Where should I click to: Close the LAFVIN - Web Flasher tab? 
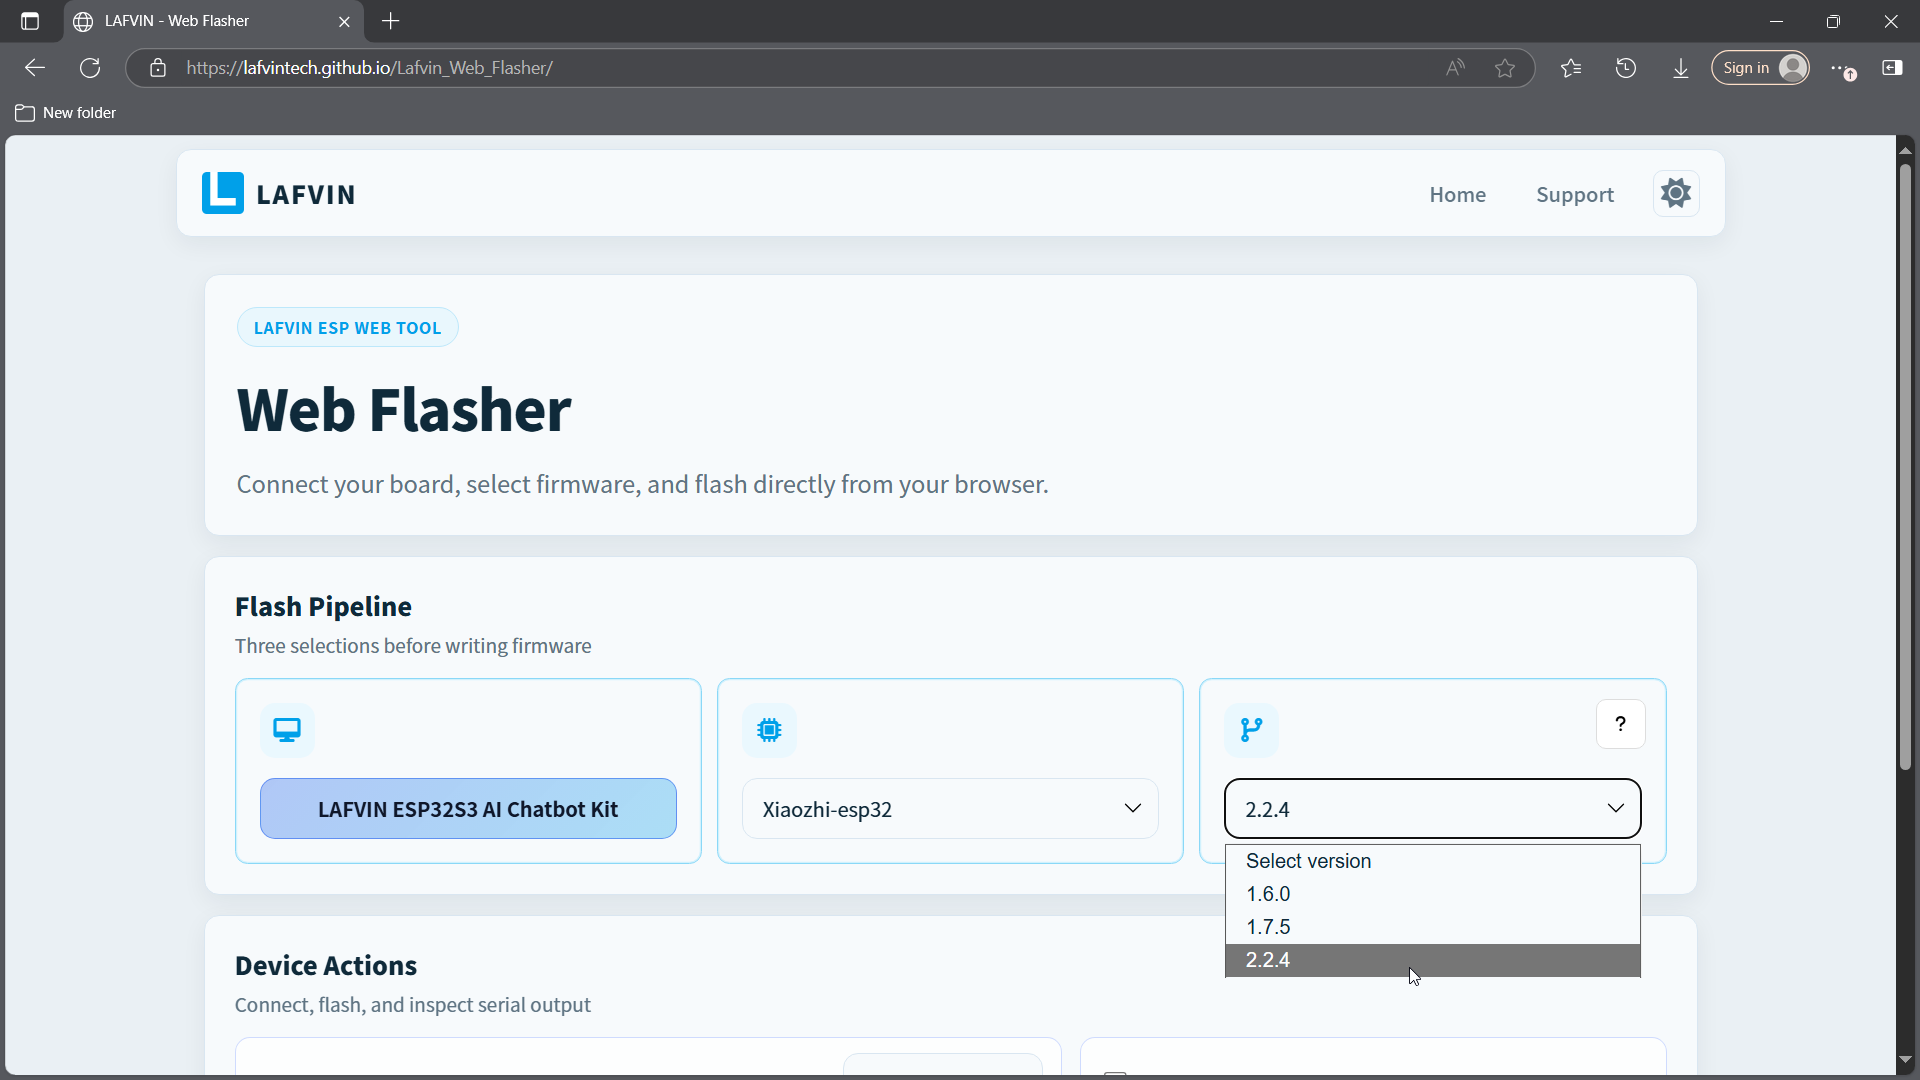point(344,21)
